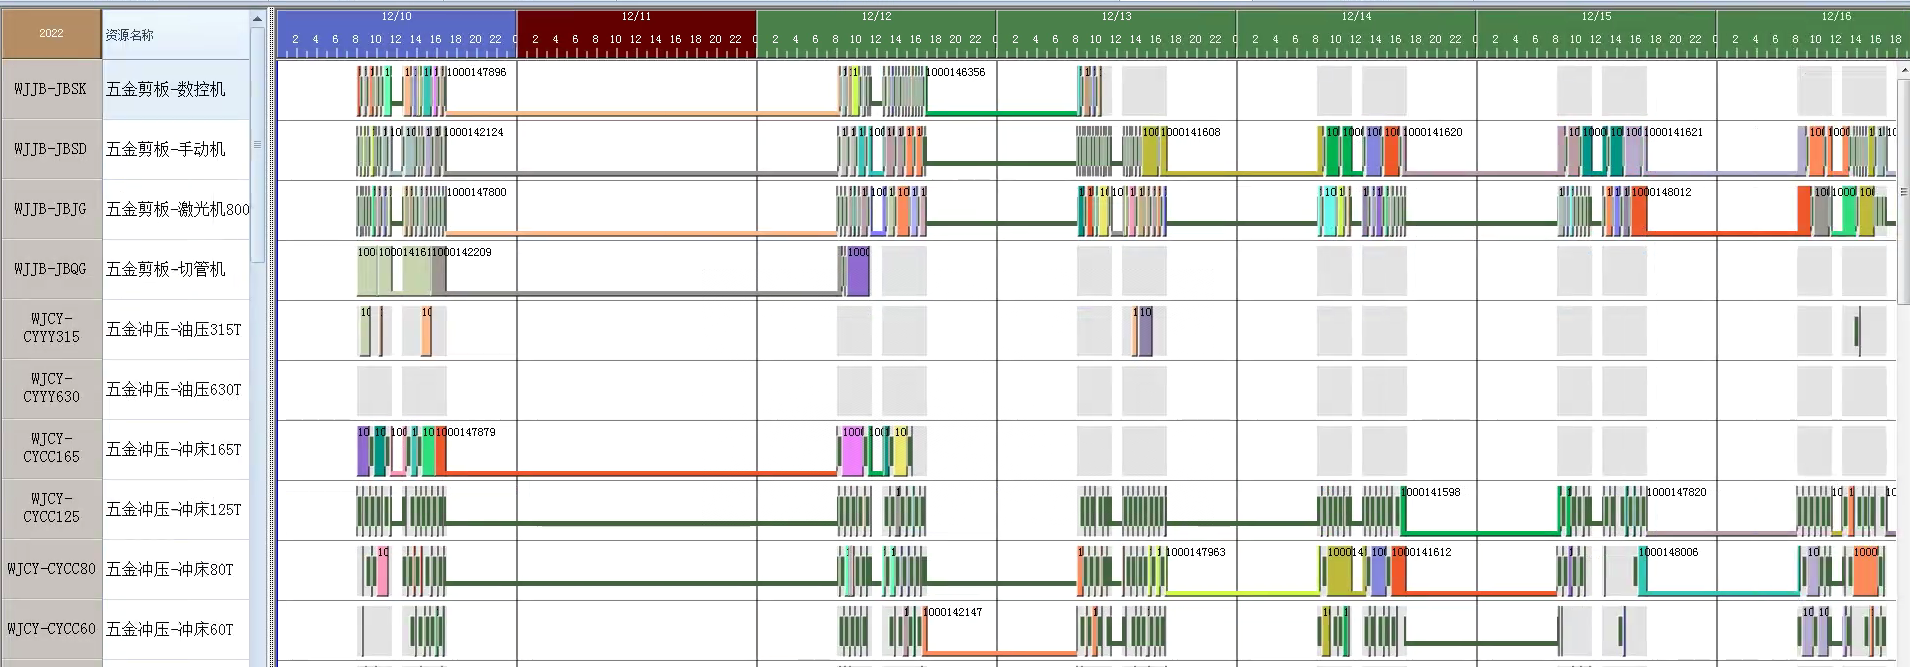Click the 12/10 date header
Viewport: 1910px width, 667px height.
397,17
